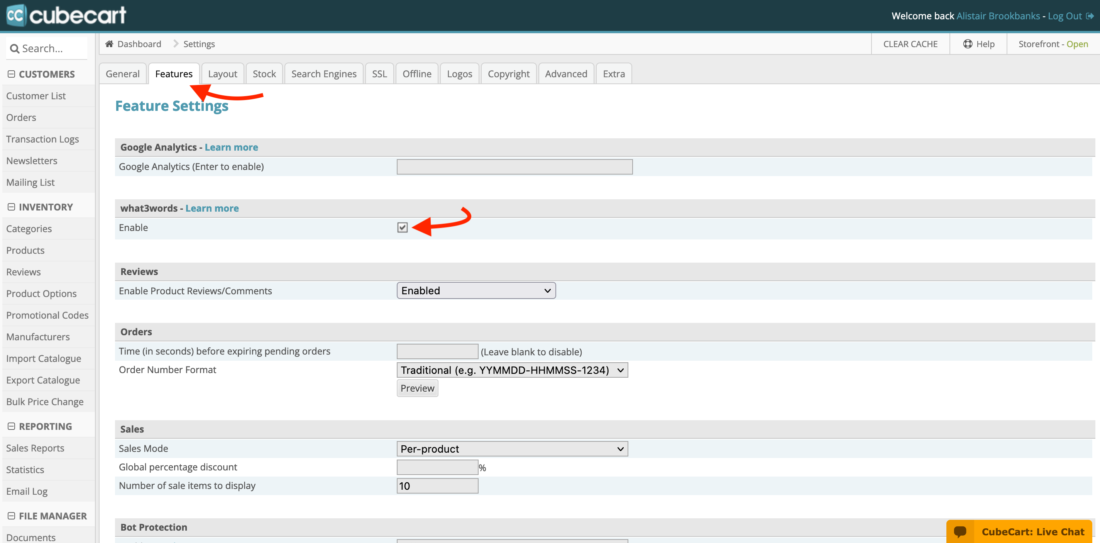Click the Help lifebuoy icon
This screenshot has width=1100, height=543.
pyautogui.click(x=967, y=44)
